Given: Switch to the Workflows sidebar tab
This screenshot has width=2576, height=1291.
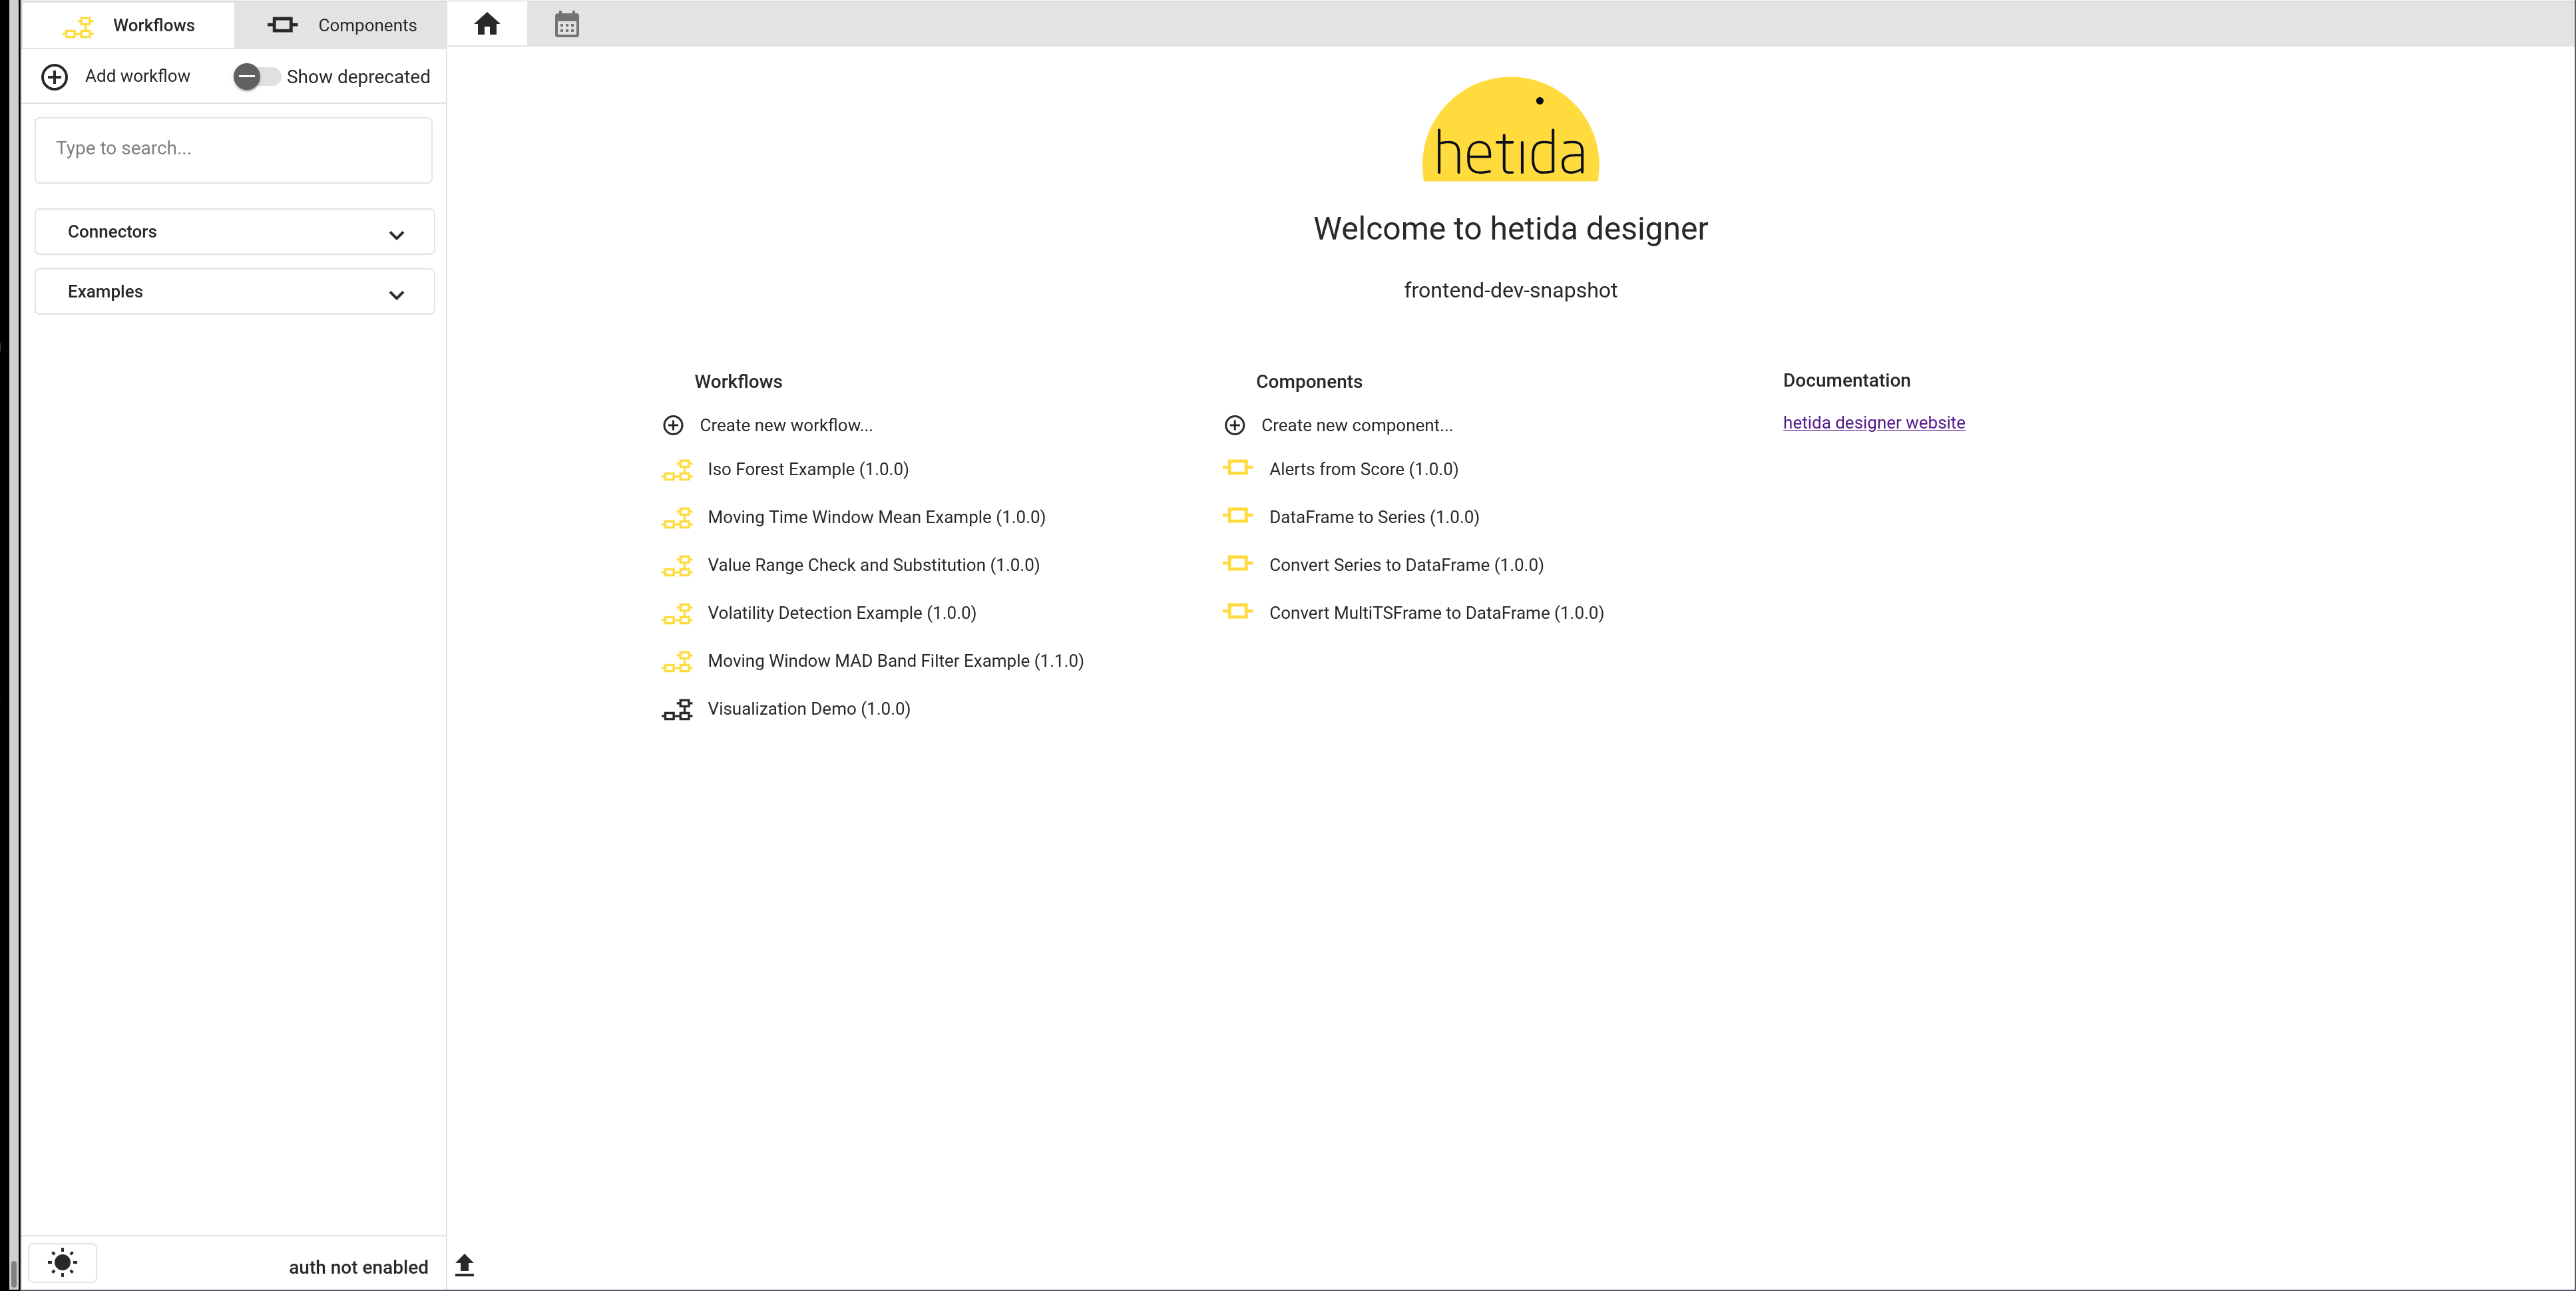Looking at the screenshot, I should coord(128,25).
